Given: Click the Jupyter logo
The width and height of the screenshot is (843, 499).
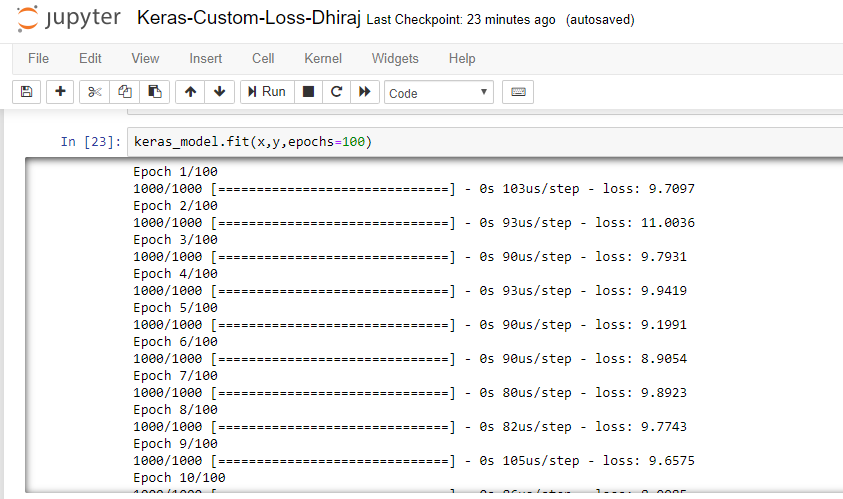Looking at the screenshot, I should pyautogui.click(x=68, y=19).
